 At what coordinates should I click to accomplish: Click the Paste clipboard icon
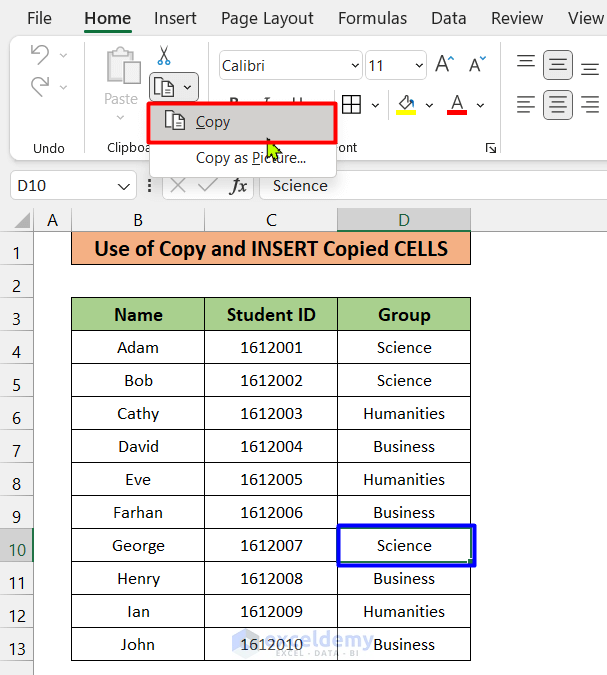pos(121,68)
